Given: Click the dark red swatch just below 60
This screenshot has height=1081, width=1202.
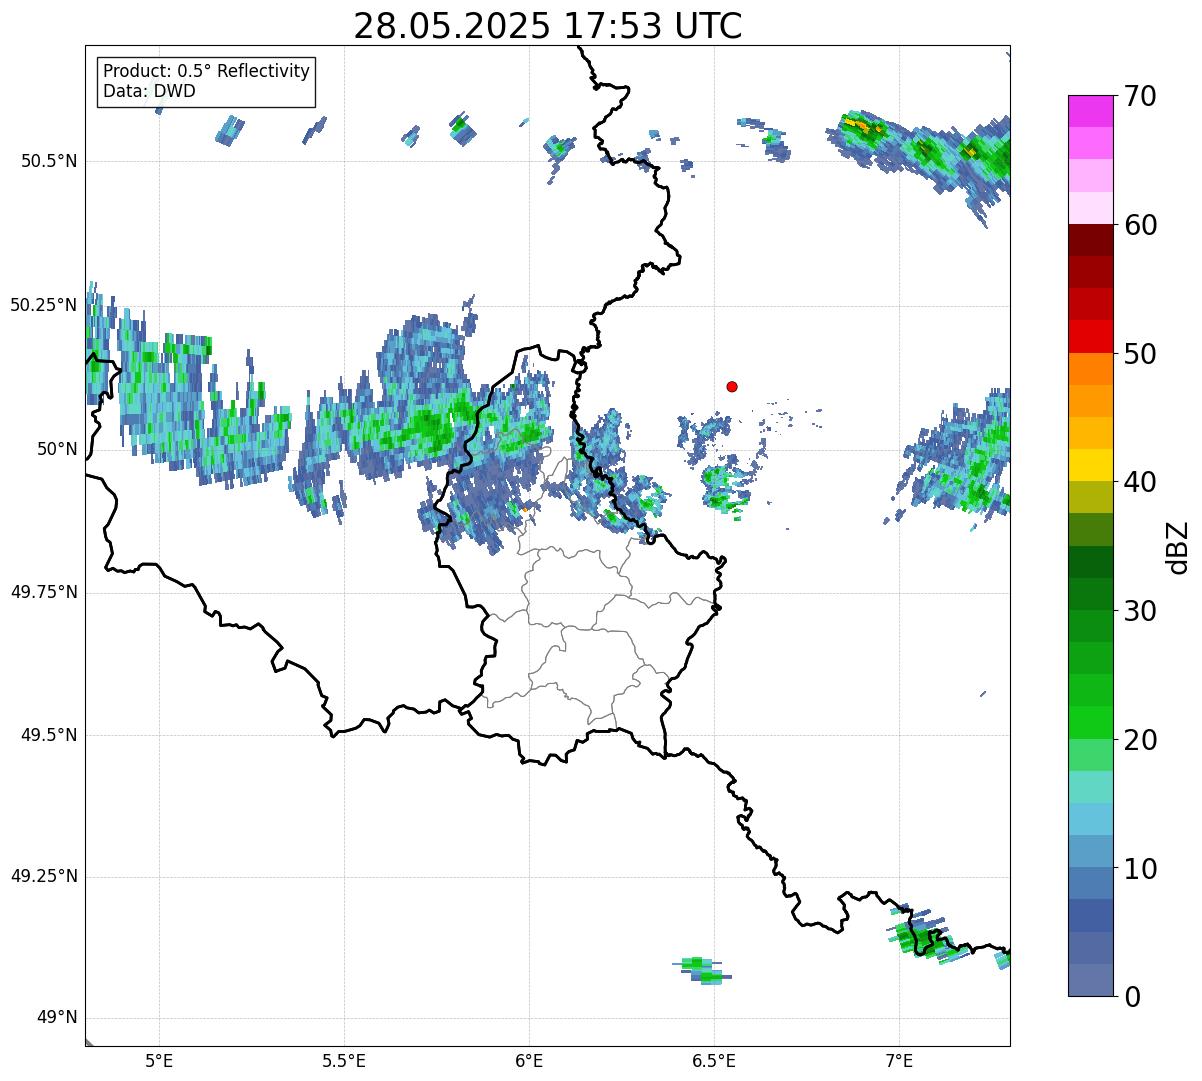Looking at the screenshot, I should (x=1090, y=240).
